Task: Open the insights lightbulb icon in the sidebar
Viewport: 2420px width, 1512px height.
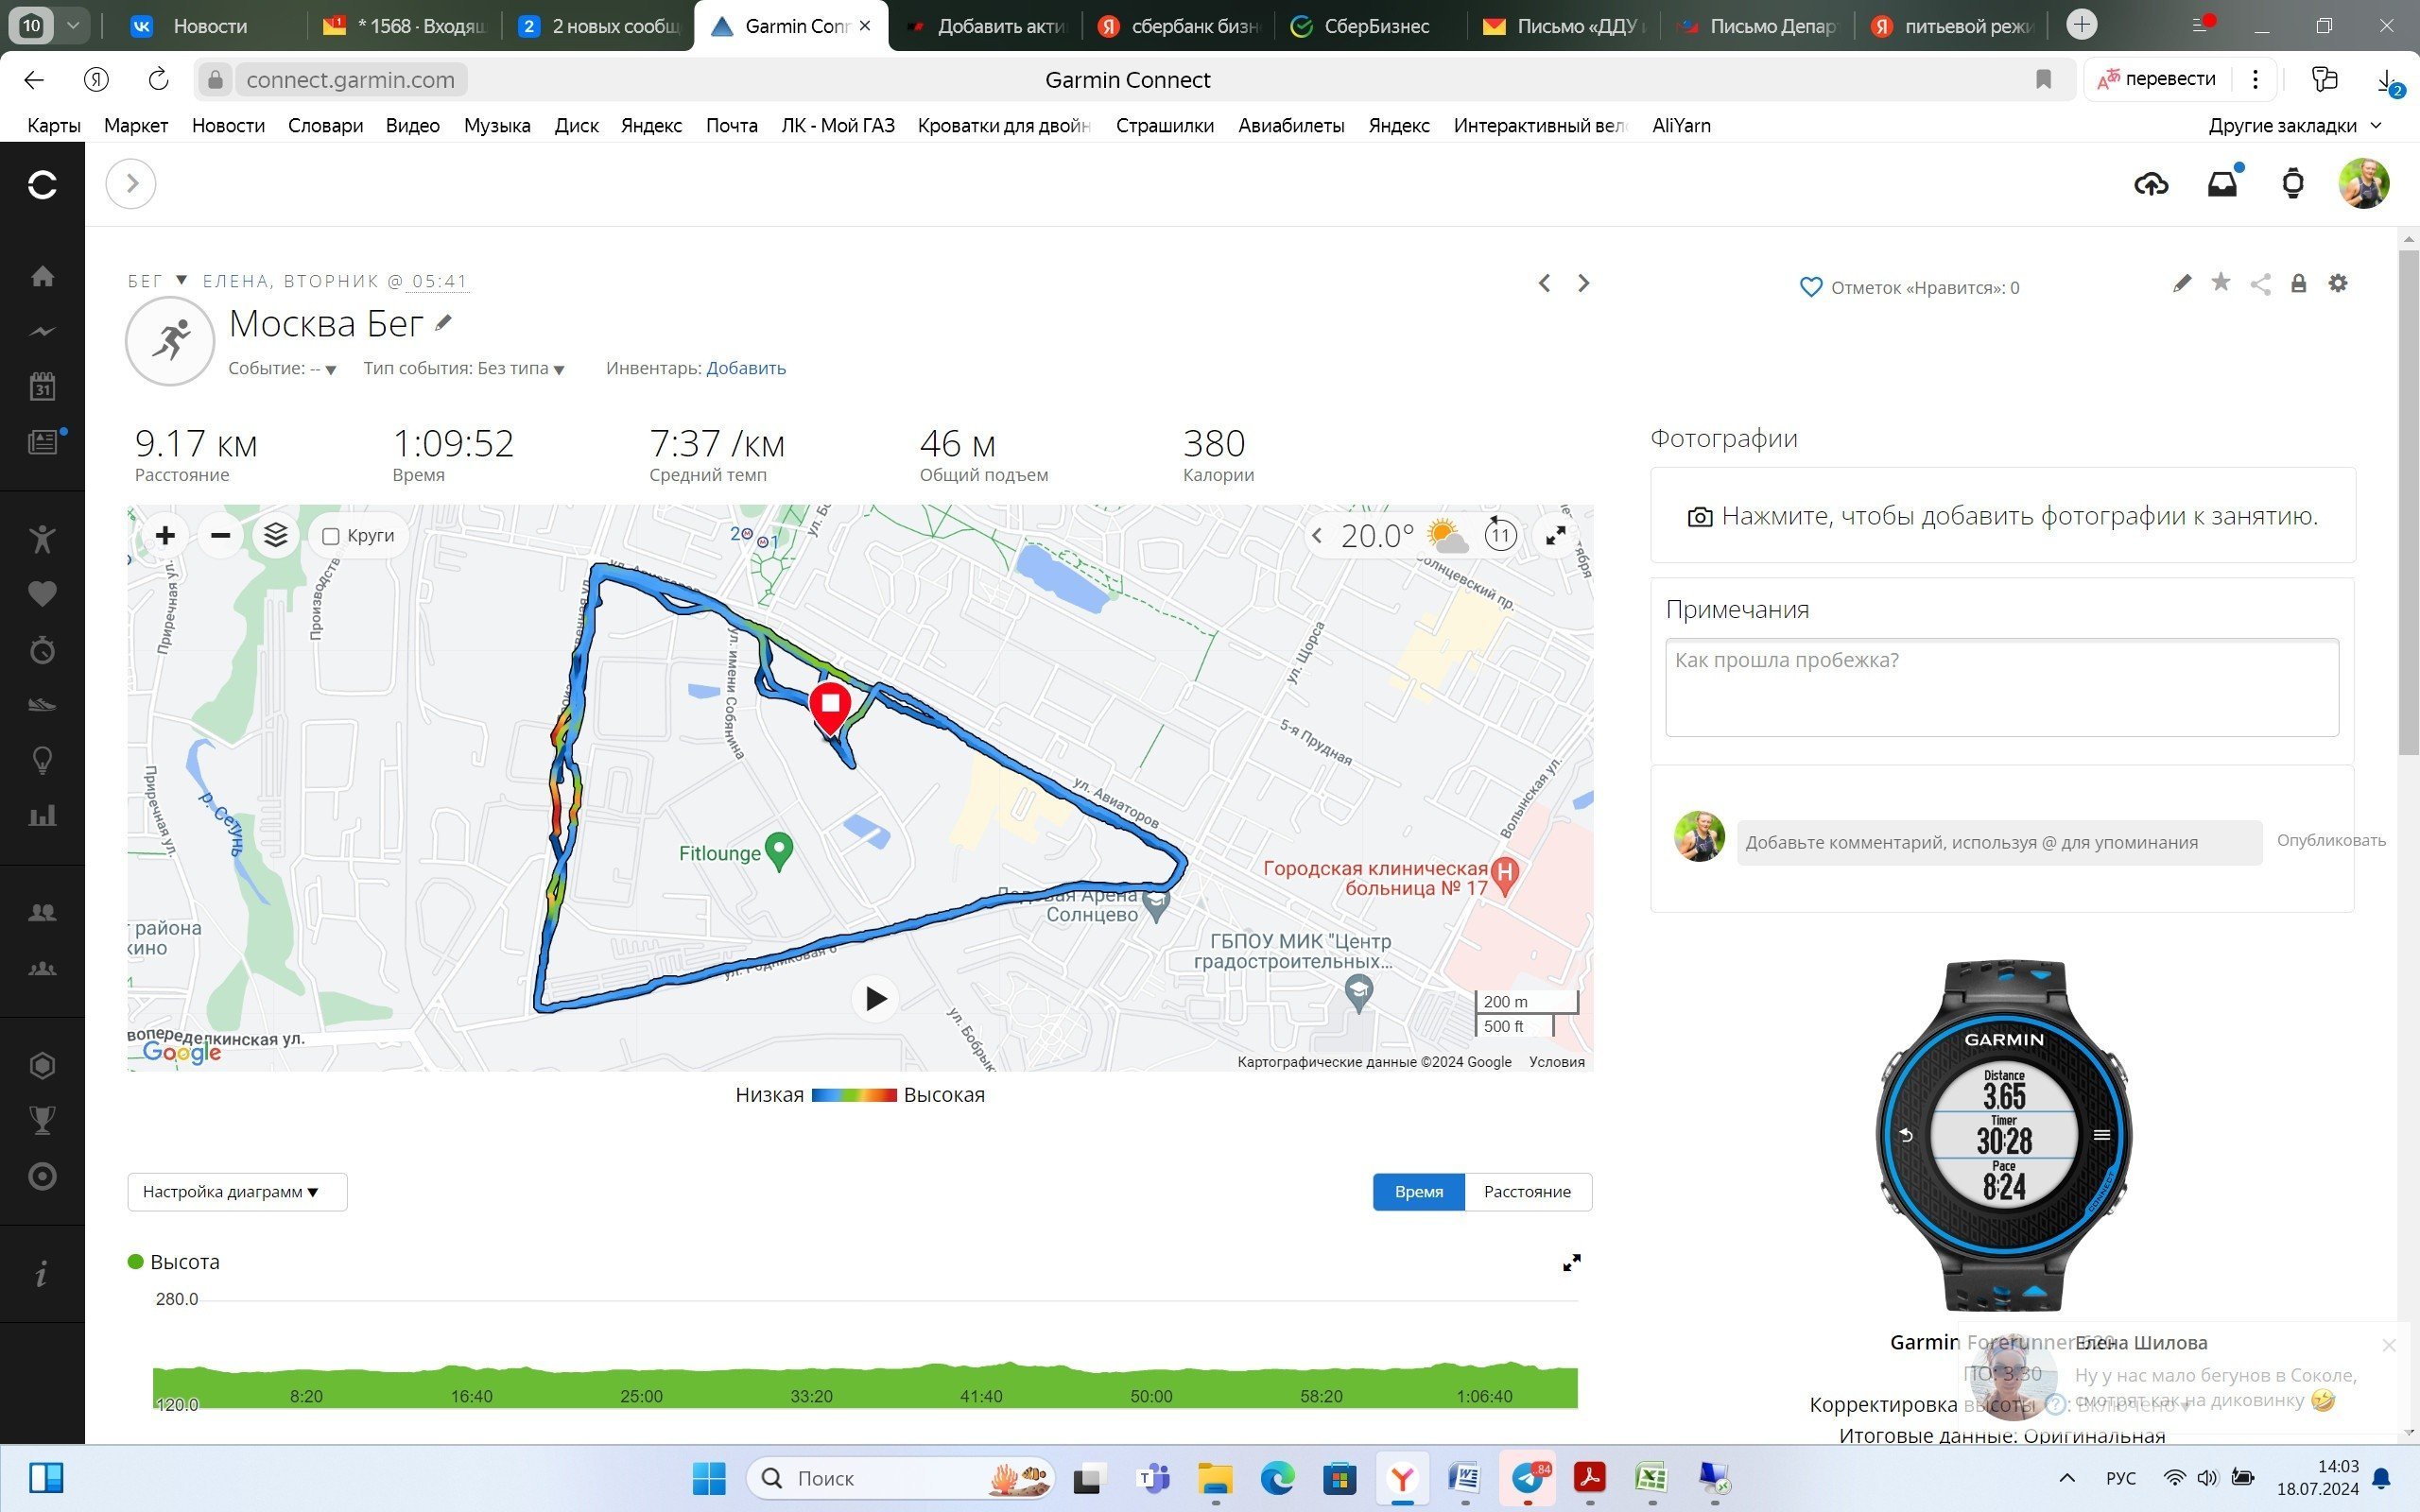Action: click(x=42, y=761)
